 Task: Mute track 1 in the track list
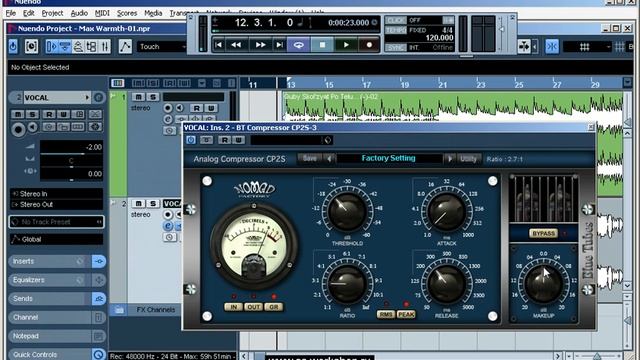point(138,97)
